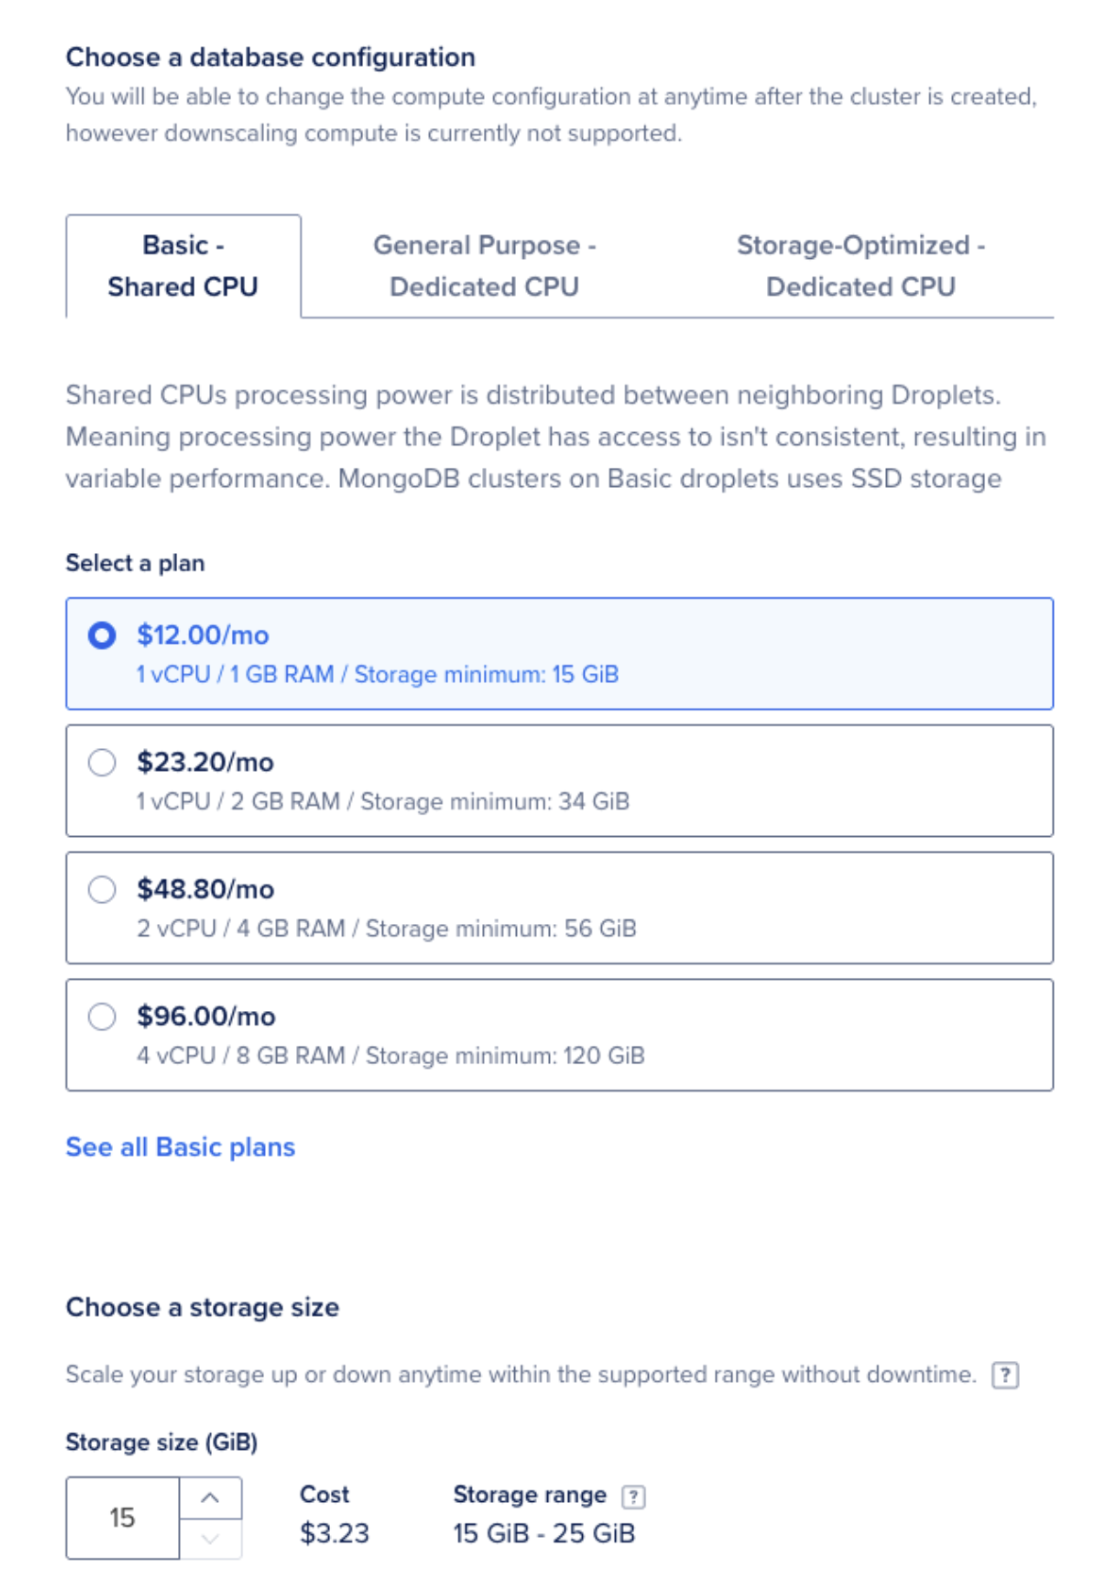1096x1594 pixels.
Task: Switch to Basic - Shared CPU tab
Action: click(183, 266)
